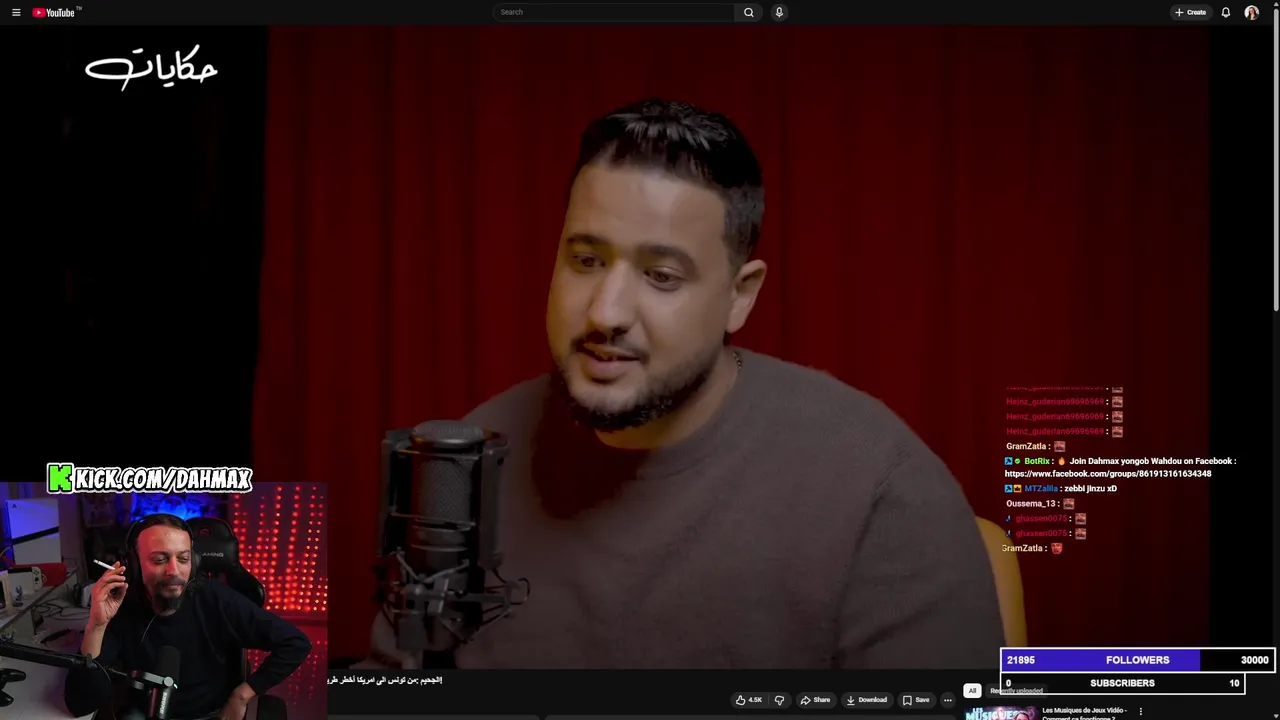Open the account avatar menu
Image resolution: width=1280 pixels, height=720 pixels.
1251,12
